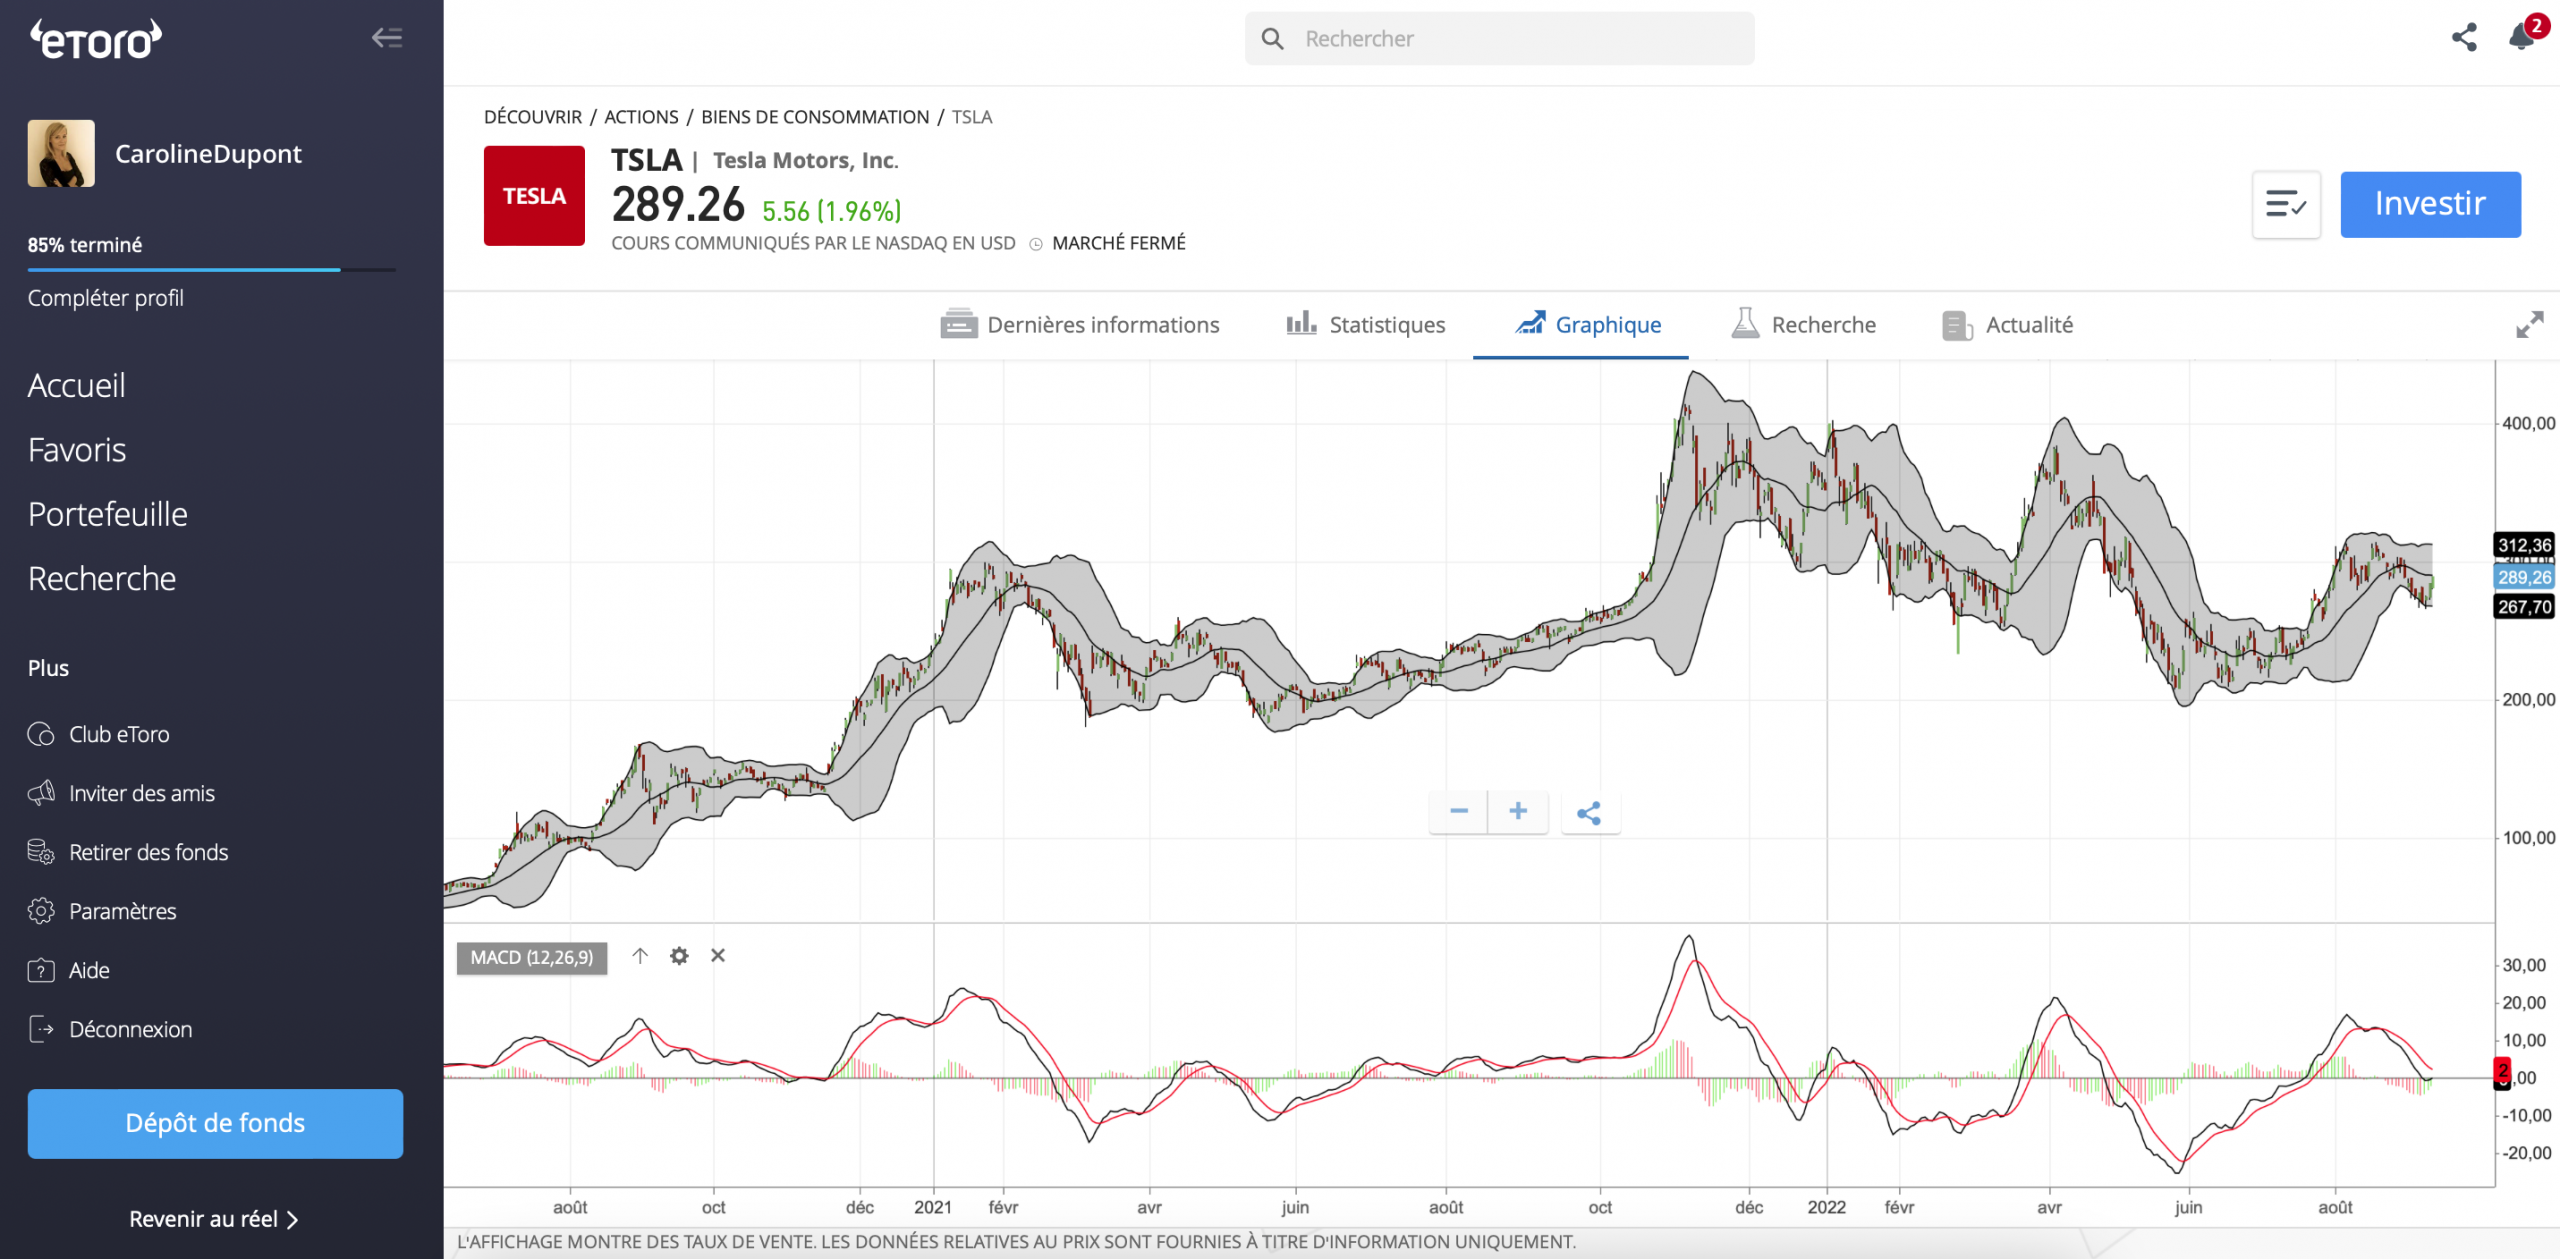Expand chart to fullscreen icon
This screenshot has height=1259, width=2560.
point(2529,325)
